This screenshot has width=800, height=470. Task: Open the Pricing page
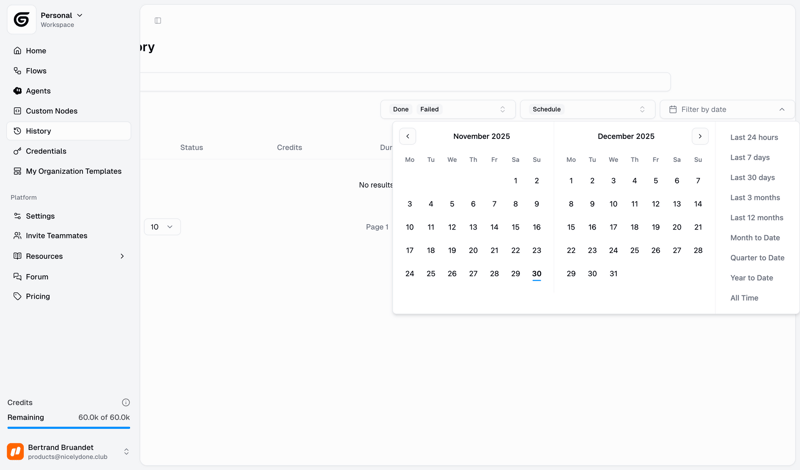(x=69, y=296)
